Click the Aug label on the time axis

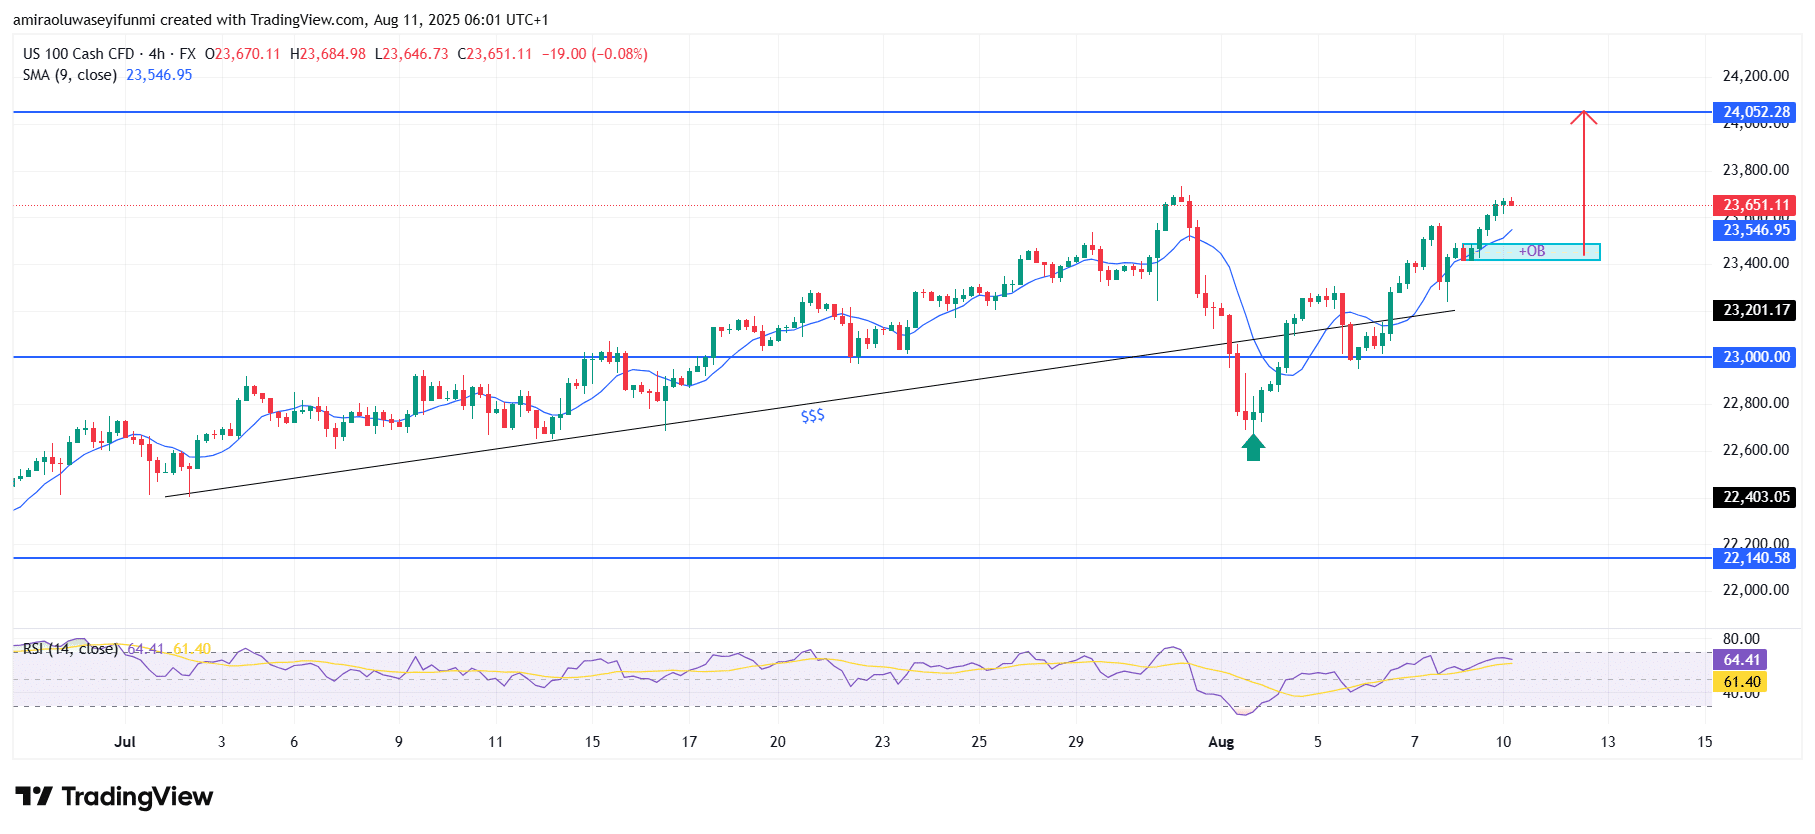click(1221, 742)
